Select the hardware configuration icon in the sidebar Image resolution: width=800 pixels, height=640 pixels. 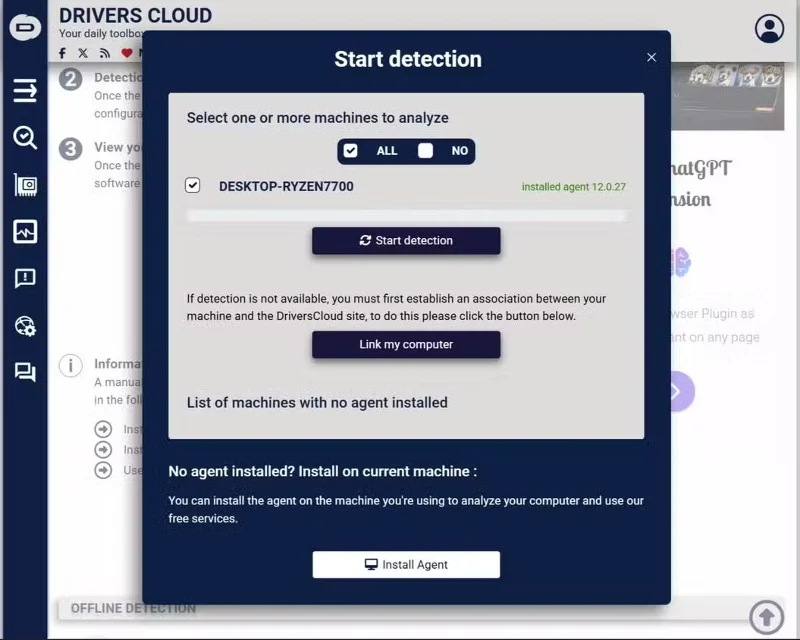coord(25,185)
